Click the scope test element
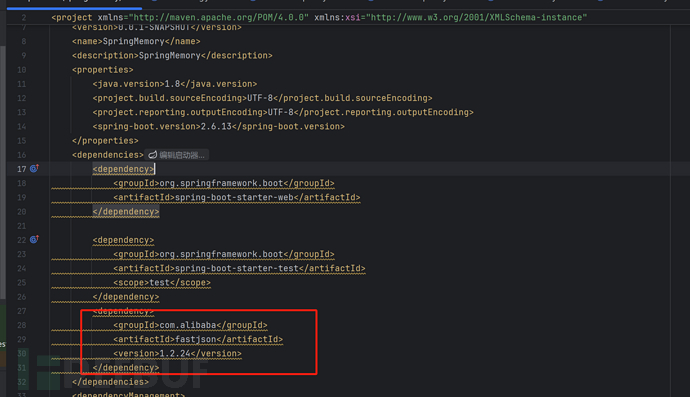Viewport: 690px width, 397px height. coord(162,283)
